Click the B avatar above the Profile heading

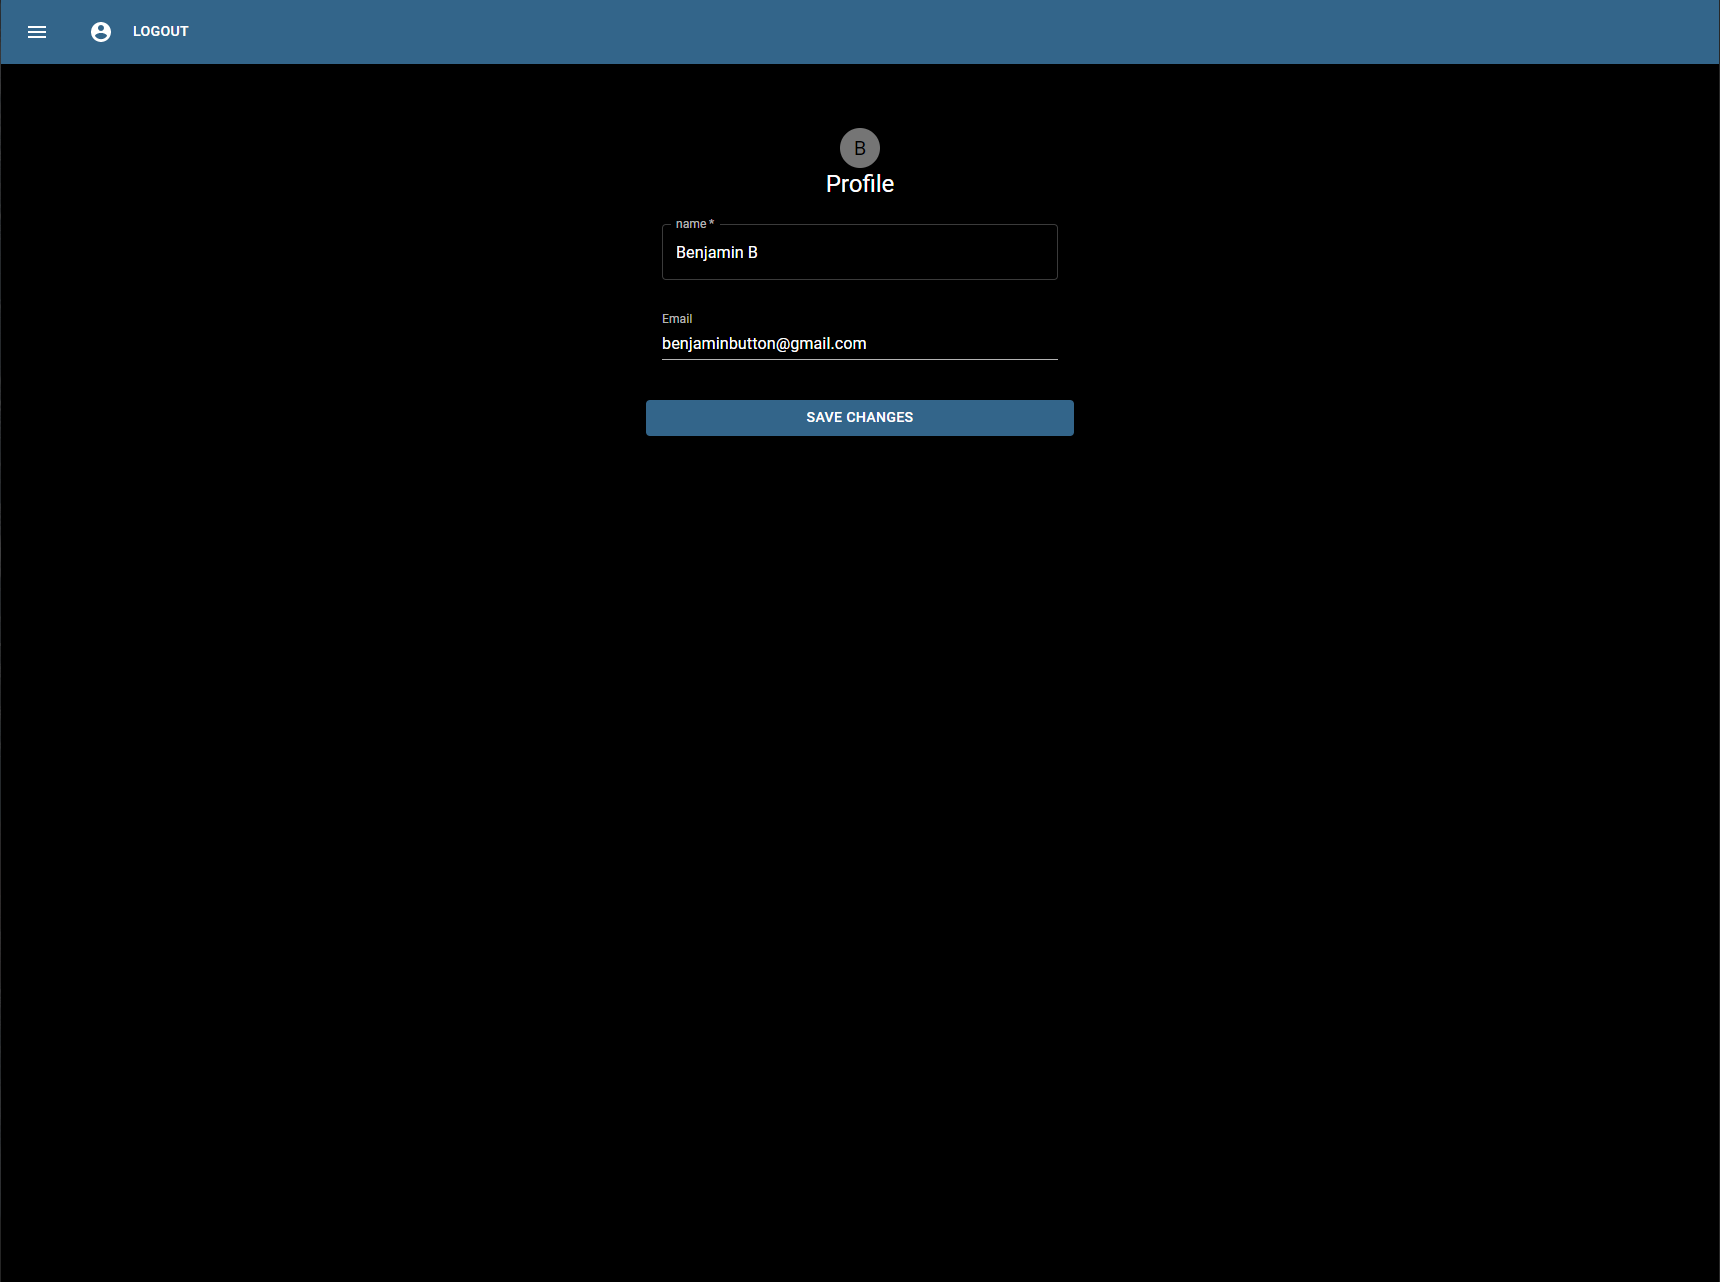[860, 147]
